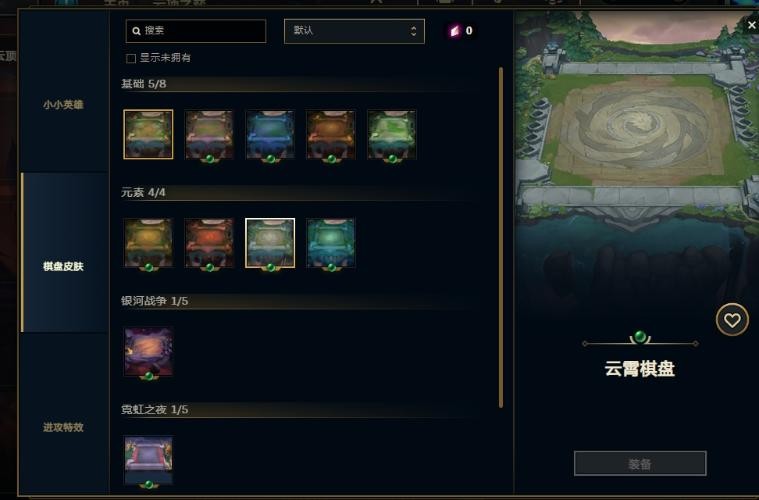759x500 pixels.
Task: Select the purple 银河战争 board skin
Action: pyautogui.click(x=148, y=352)
